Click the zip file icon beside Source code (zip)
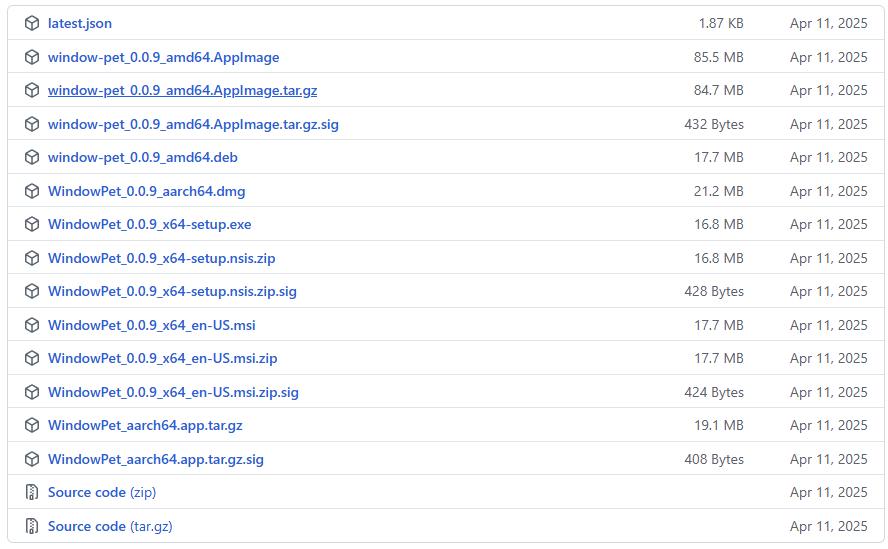Viewport: 888px width, 549px height. pos(32,492)
